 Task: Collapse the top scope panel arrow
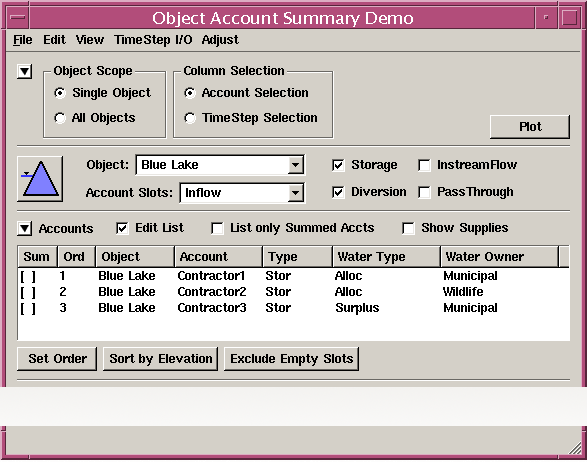point(25,71)
